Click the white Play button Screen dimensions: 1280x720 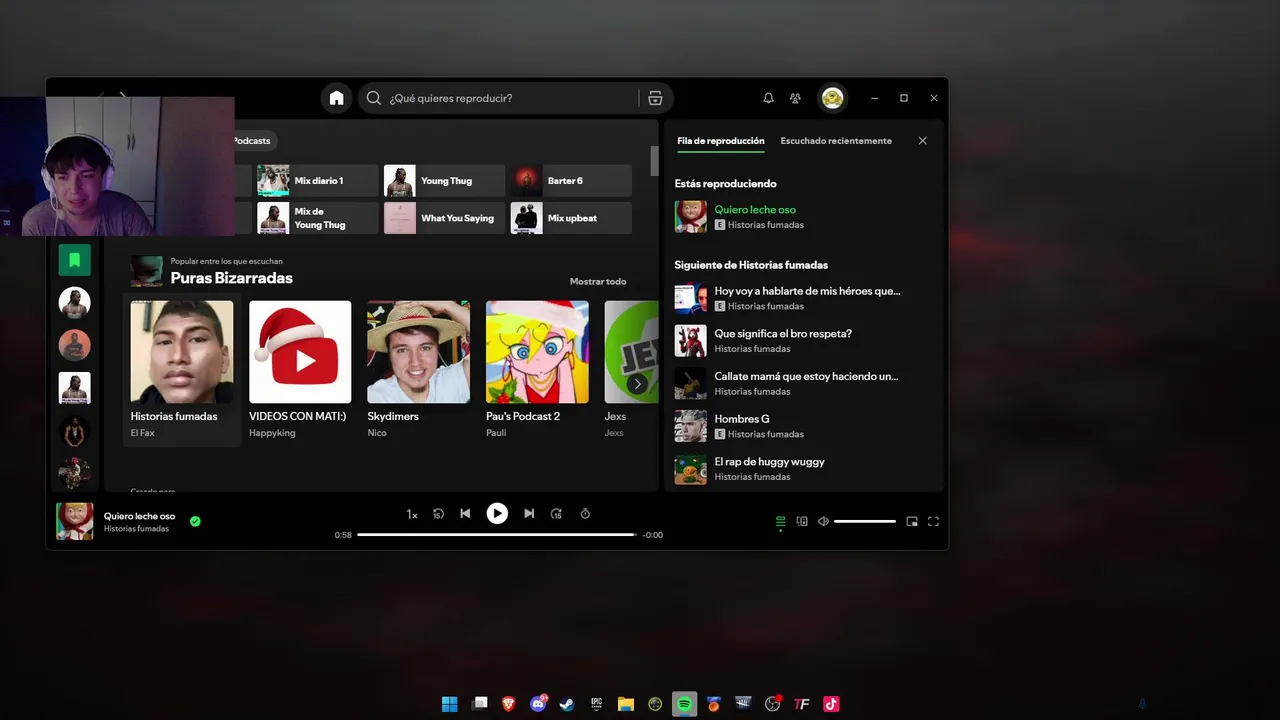(x=497, y=514)
